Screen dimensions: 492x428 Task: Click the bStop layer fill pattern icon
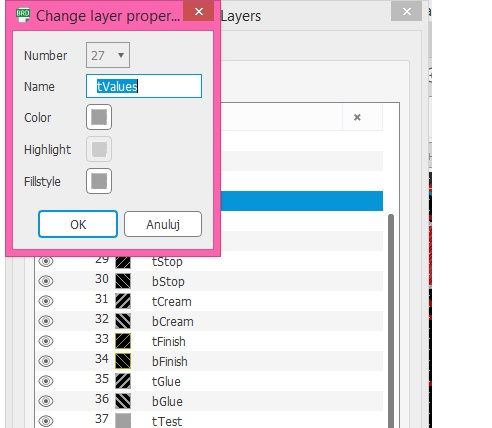tap(123, 281)
